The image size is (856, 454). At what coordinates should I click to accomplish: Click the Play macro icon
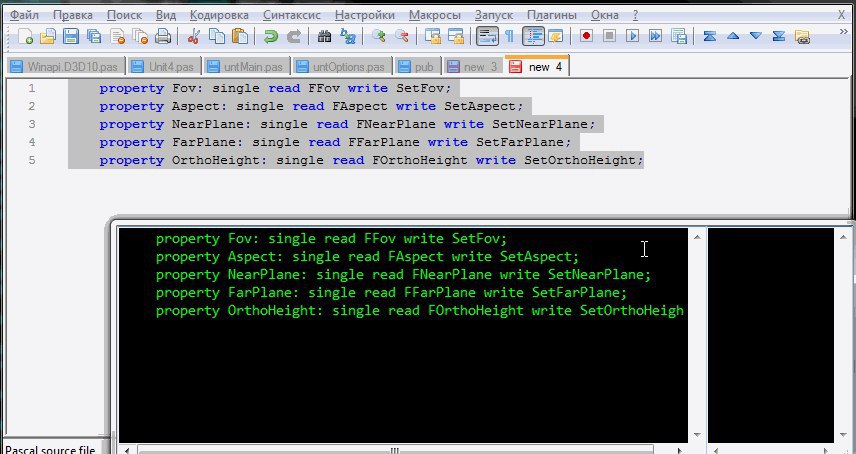pos(632,37)
